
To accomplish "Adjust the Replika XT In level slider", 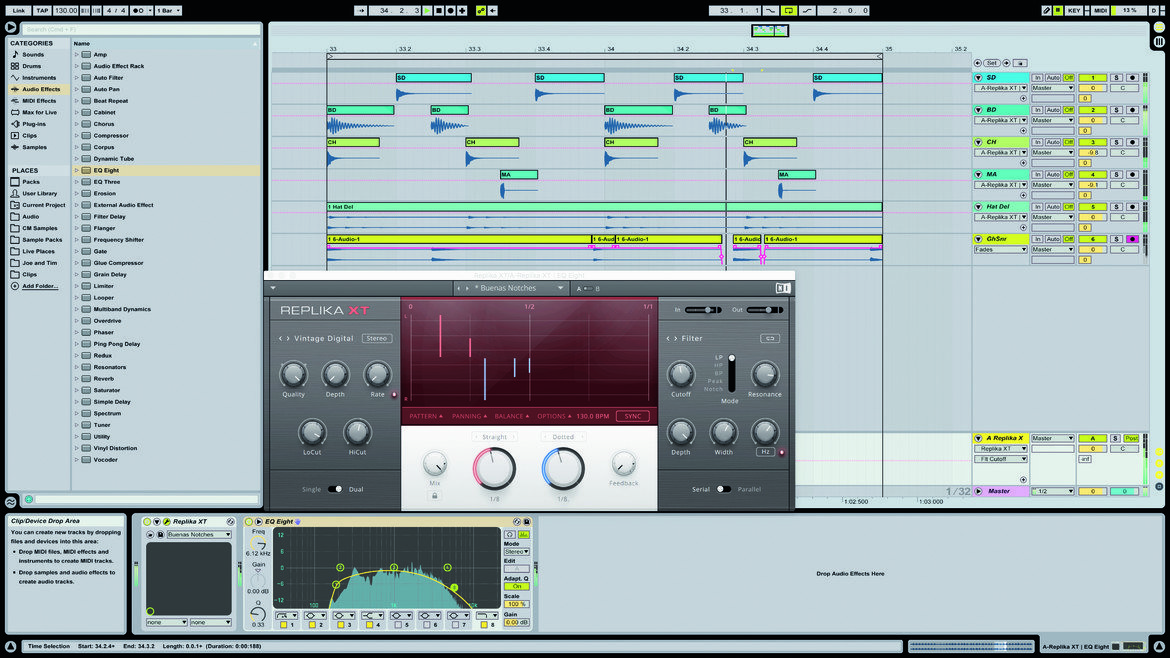I will pos(703,310).
